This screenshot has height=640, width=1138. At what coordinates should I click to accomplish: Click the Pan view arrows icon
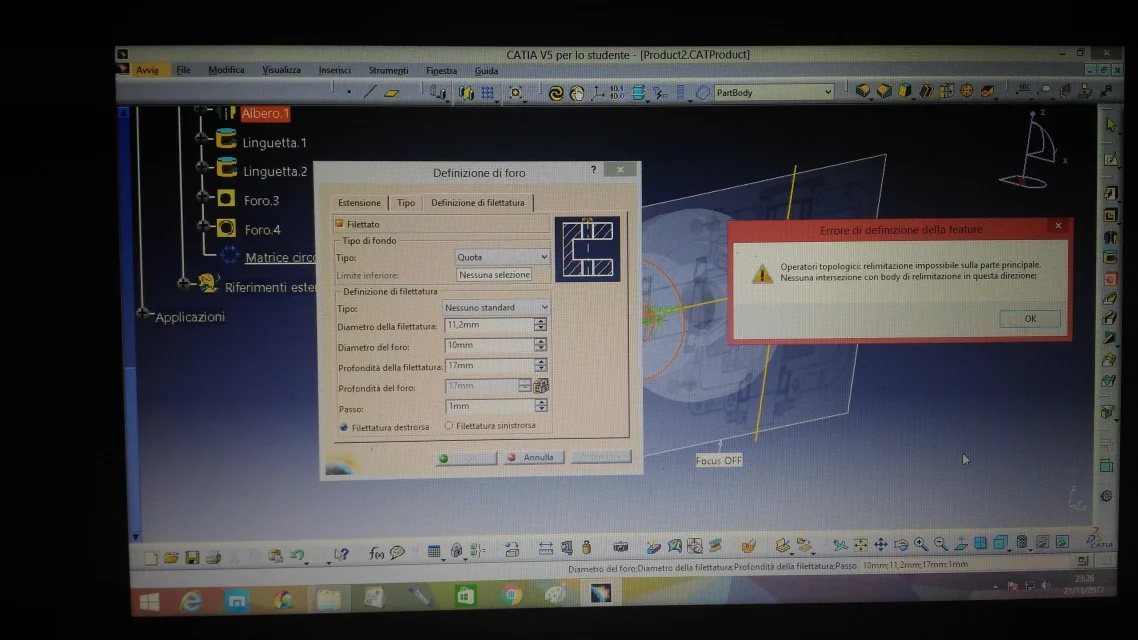(x=881, y=544)
